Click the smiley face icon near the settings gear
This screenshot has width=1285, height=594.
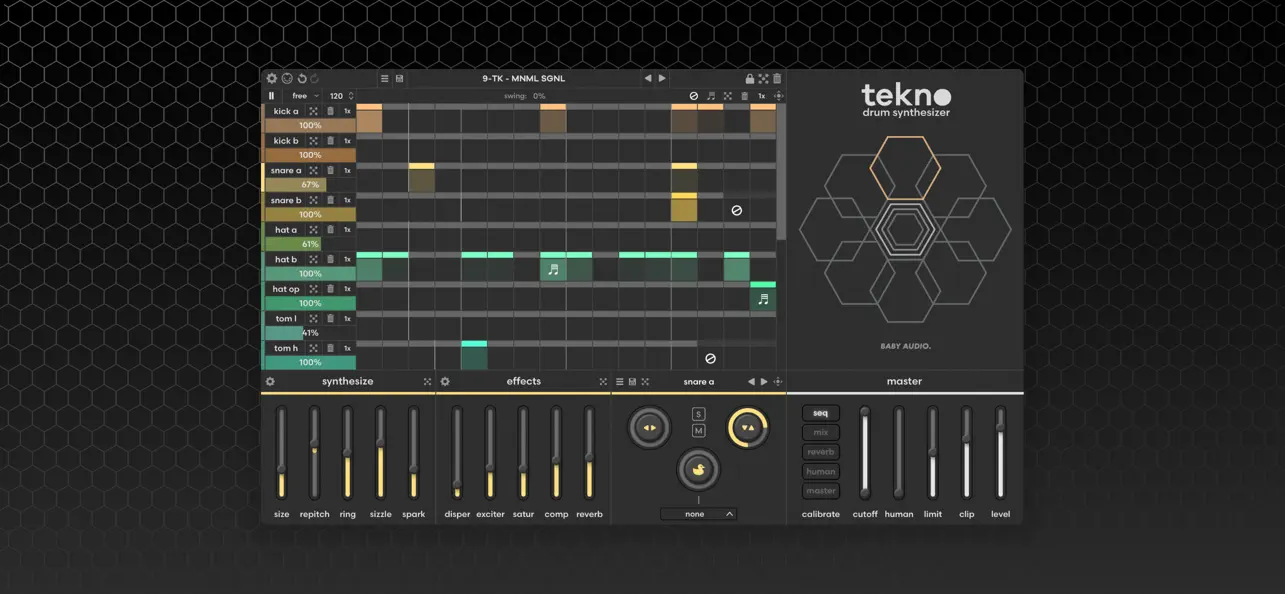pos(287,78)
